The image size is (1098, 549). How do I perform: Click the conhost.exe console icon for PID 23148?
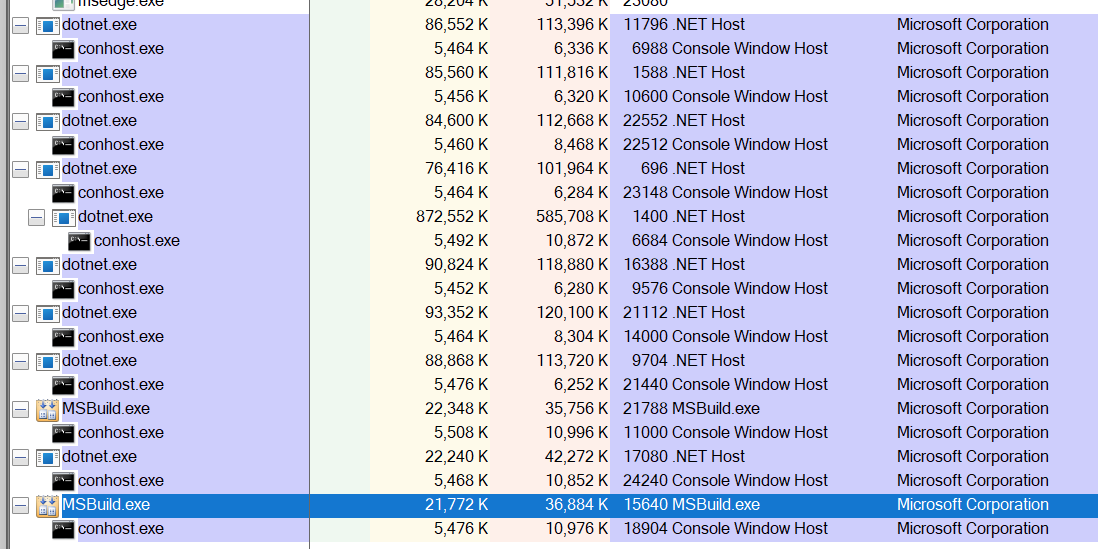click(64, 193)
